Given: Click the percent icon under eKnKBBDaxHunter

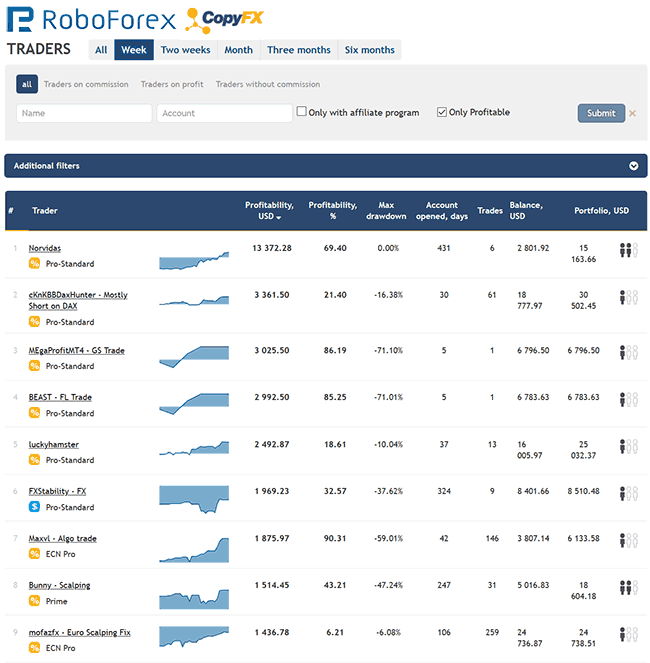Looking at the screenshot, I should (x=34, y=322).
